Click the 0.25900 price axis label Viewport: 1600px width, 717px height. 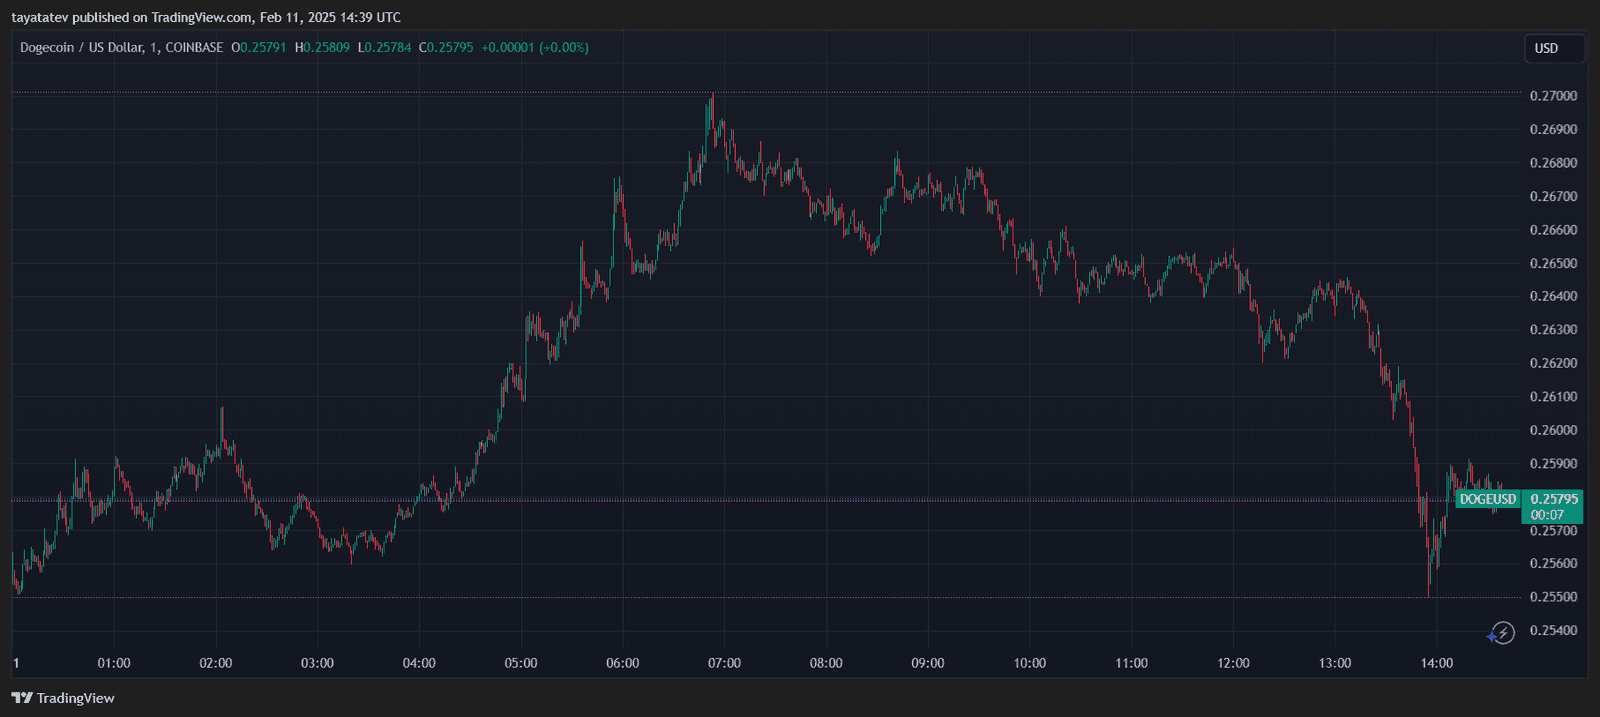pos(1553,463)
